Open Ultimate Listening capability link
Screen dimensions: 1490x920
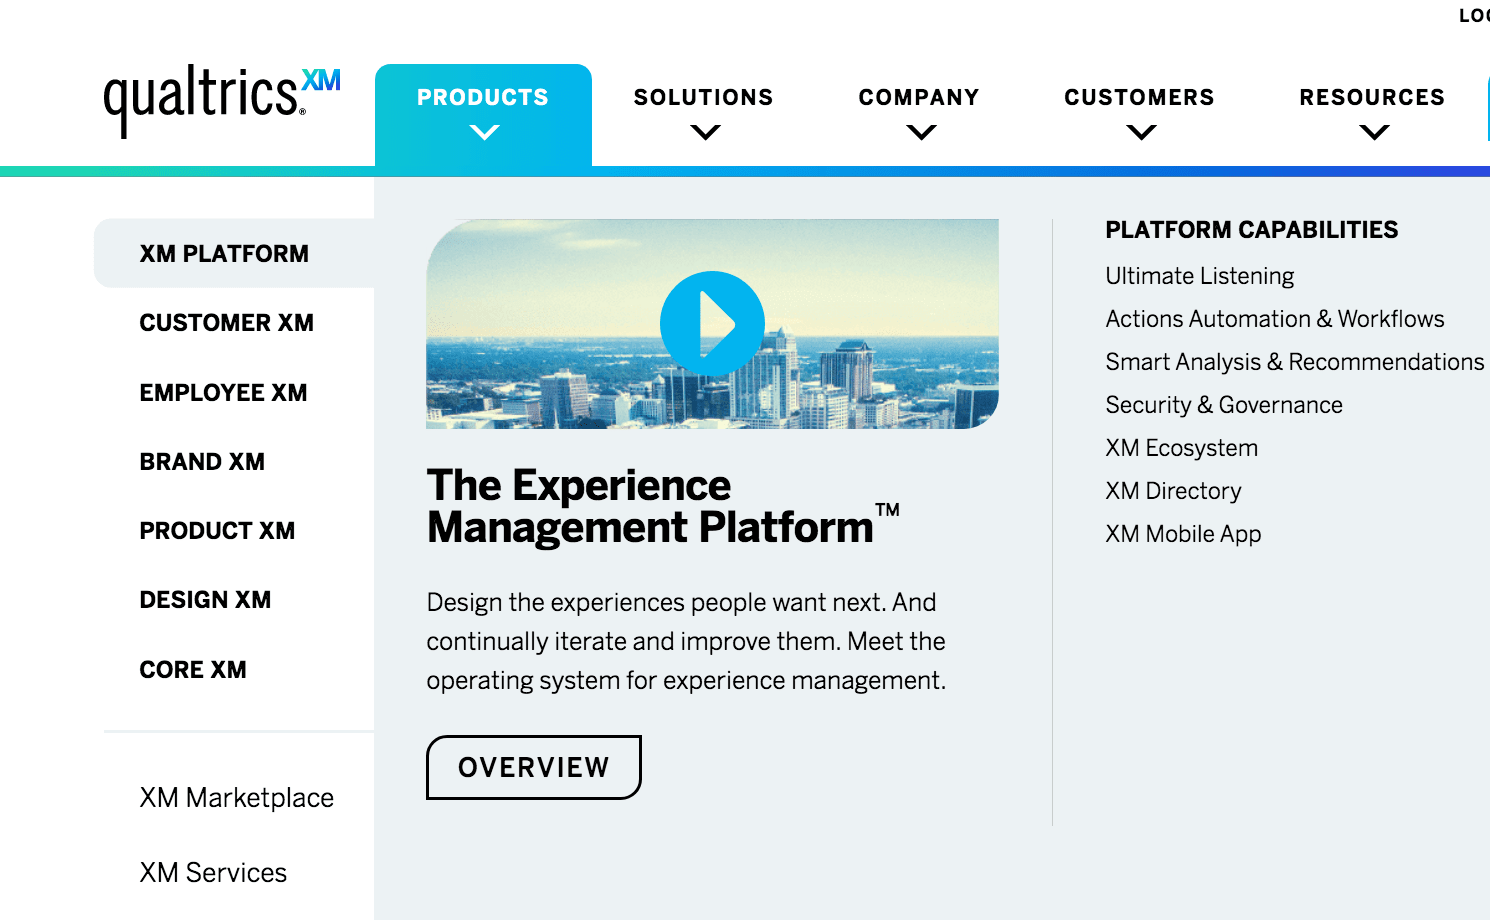(x=1200, y=276)
